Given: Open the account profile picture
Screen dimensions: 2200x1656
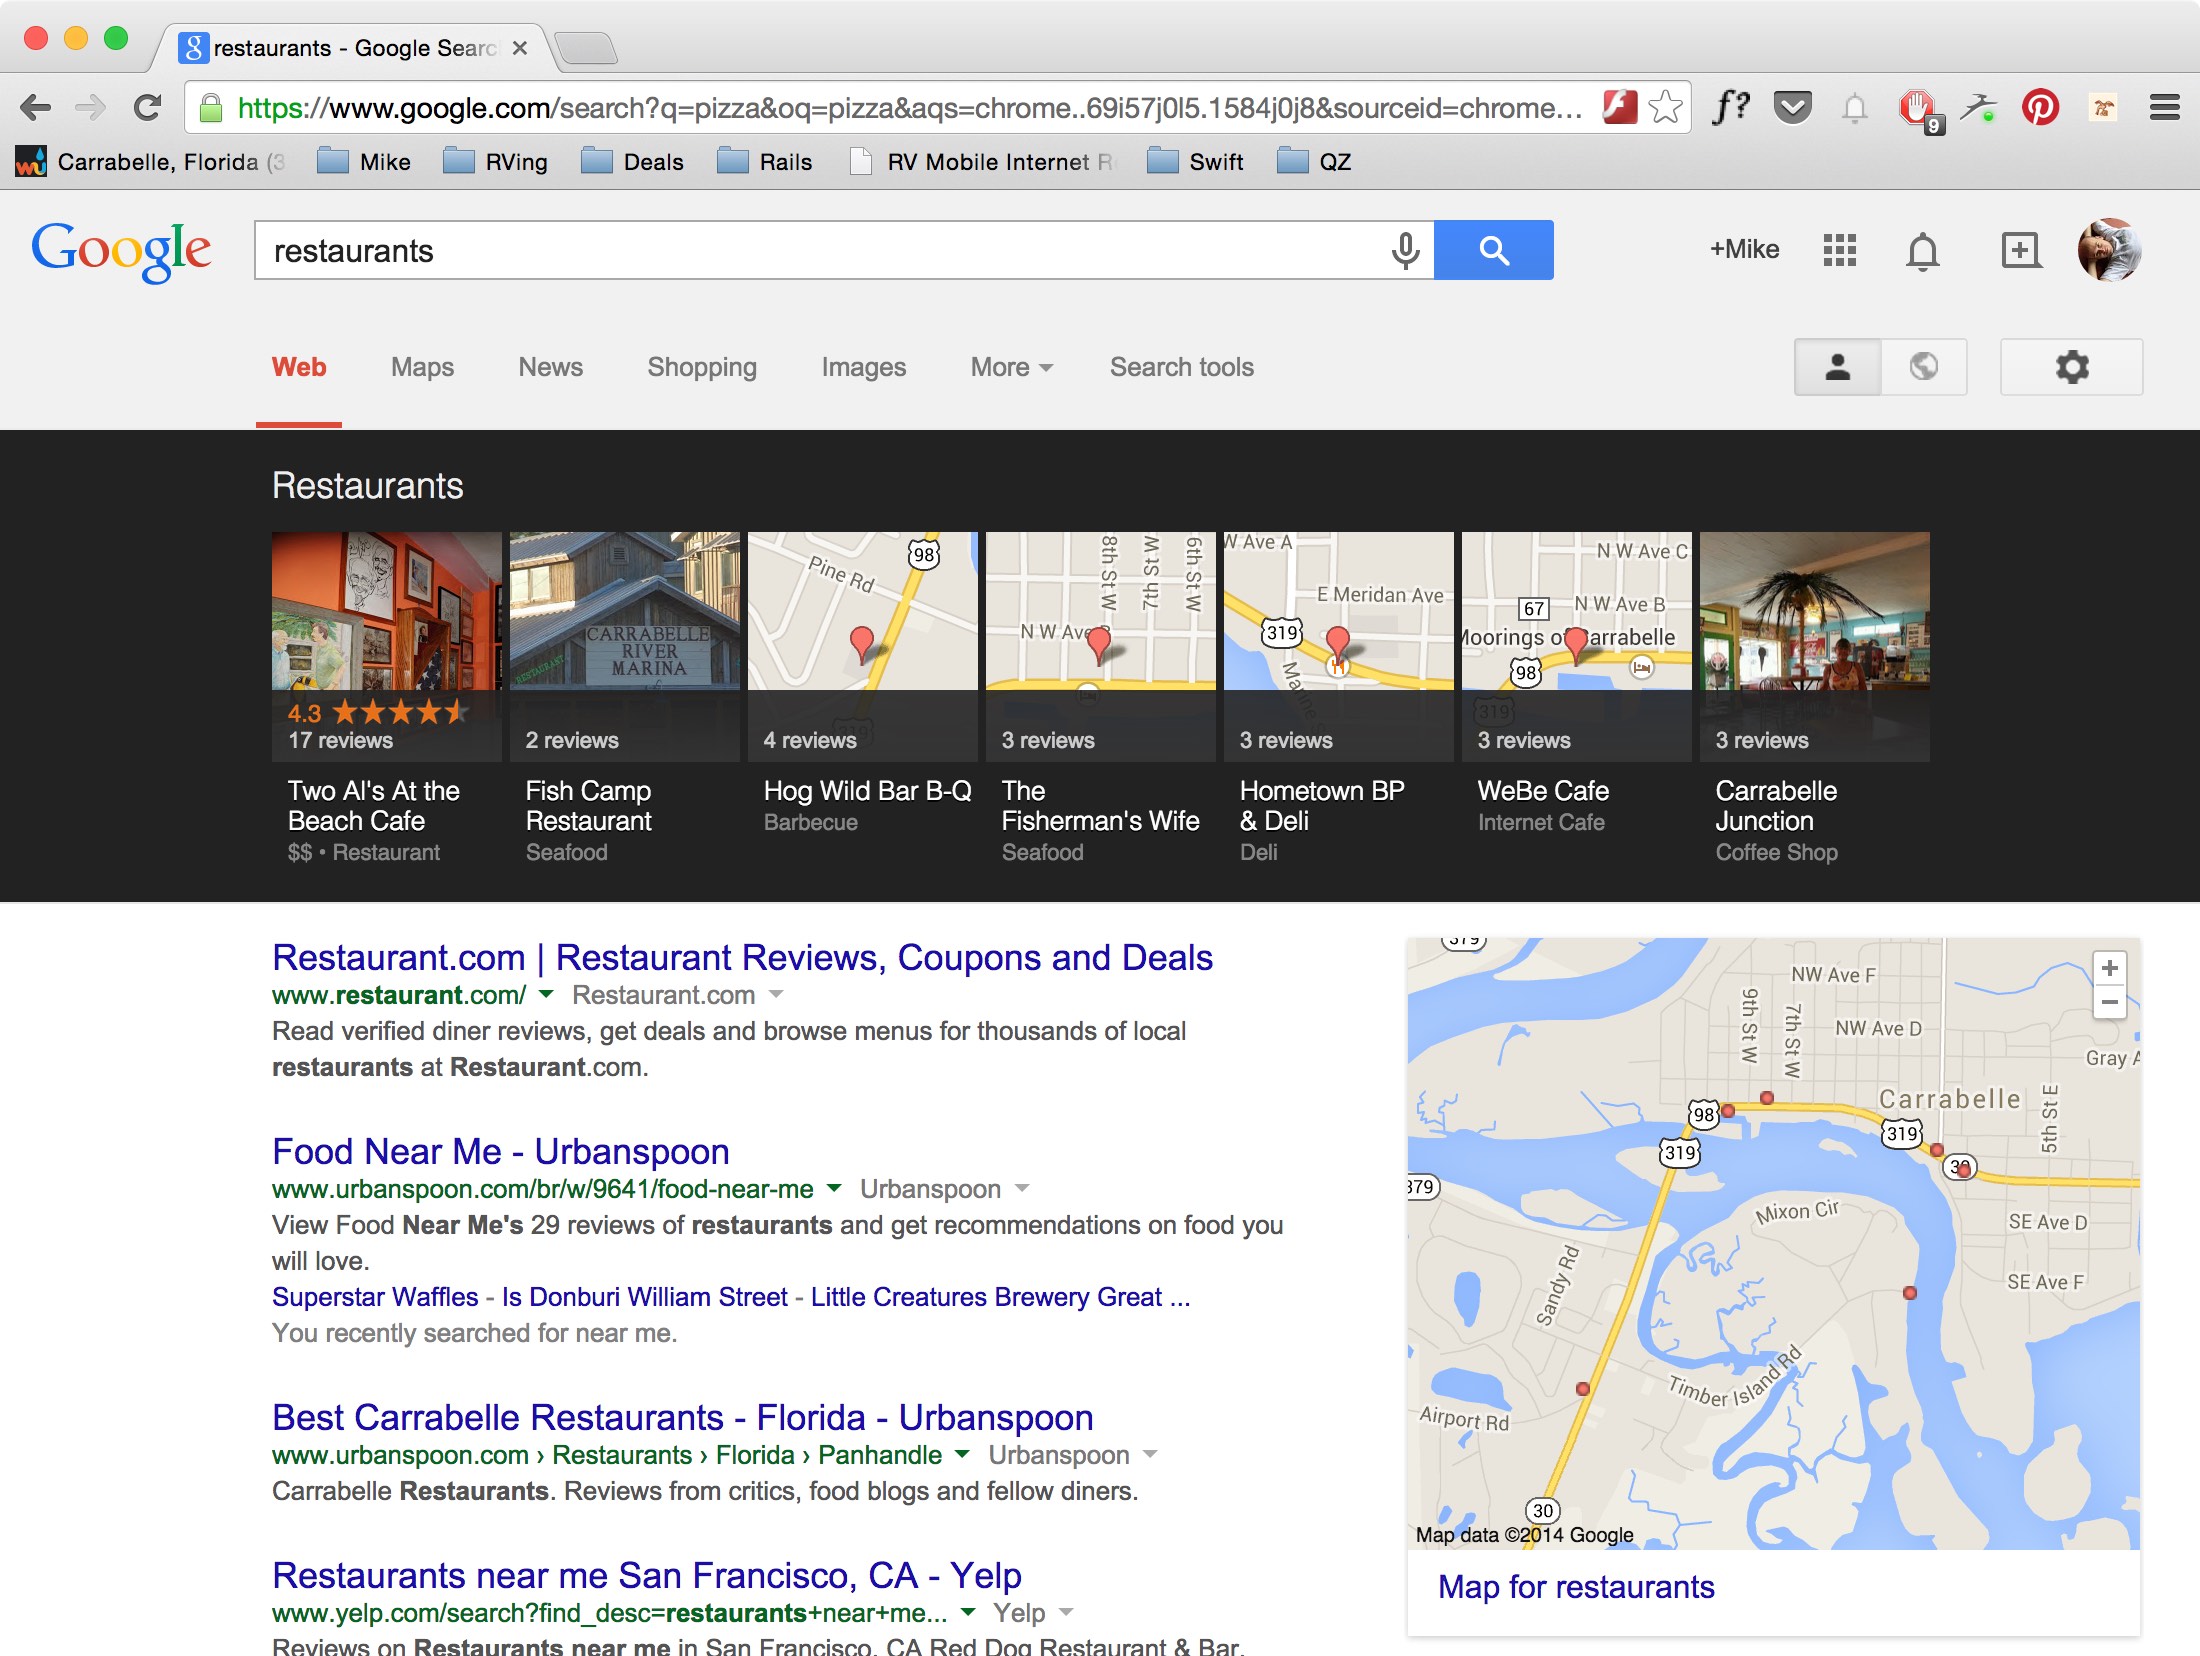Looking at the screenshot, I should click(2110, 250).
